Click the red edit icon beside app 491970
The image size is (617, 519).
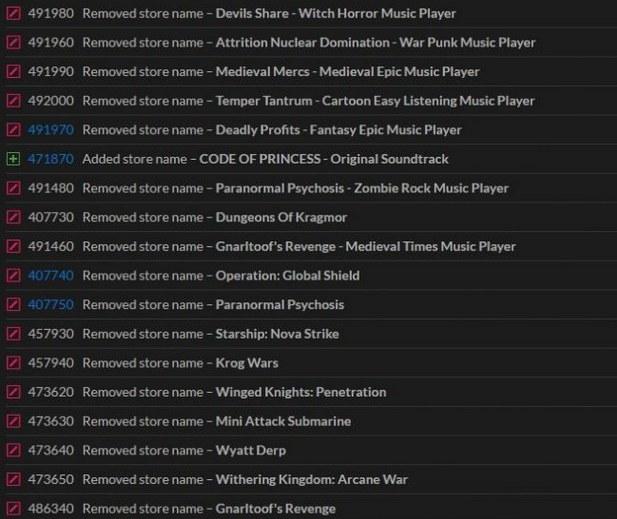click(x=13, y=130)
